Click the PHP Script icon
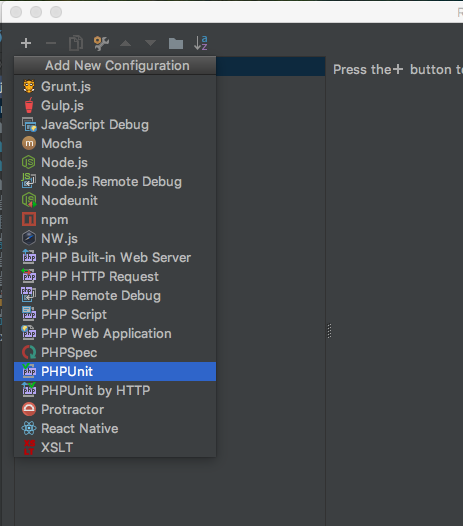This screenshot has height=526, width=463. 29,314
